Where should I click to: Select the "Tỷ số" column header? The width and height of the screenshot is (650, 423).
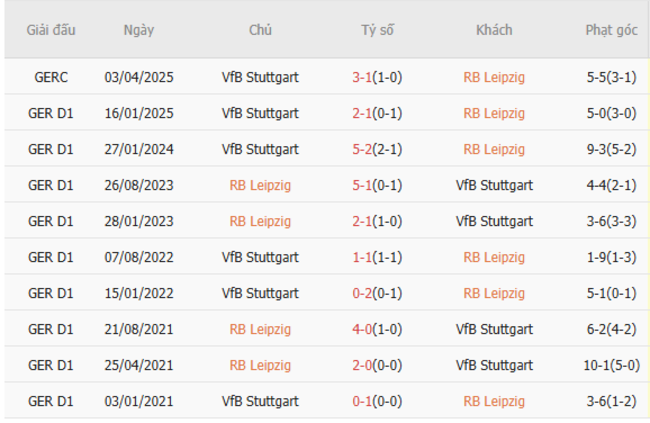point(377,30)
